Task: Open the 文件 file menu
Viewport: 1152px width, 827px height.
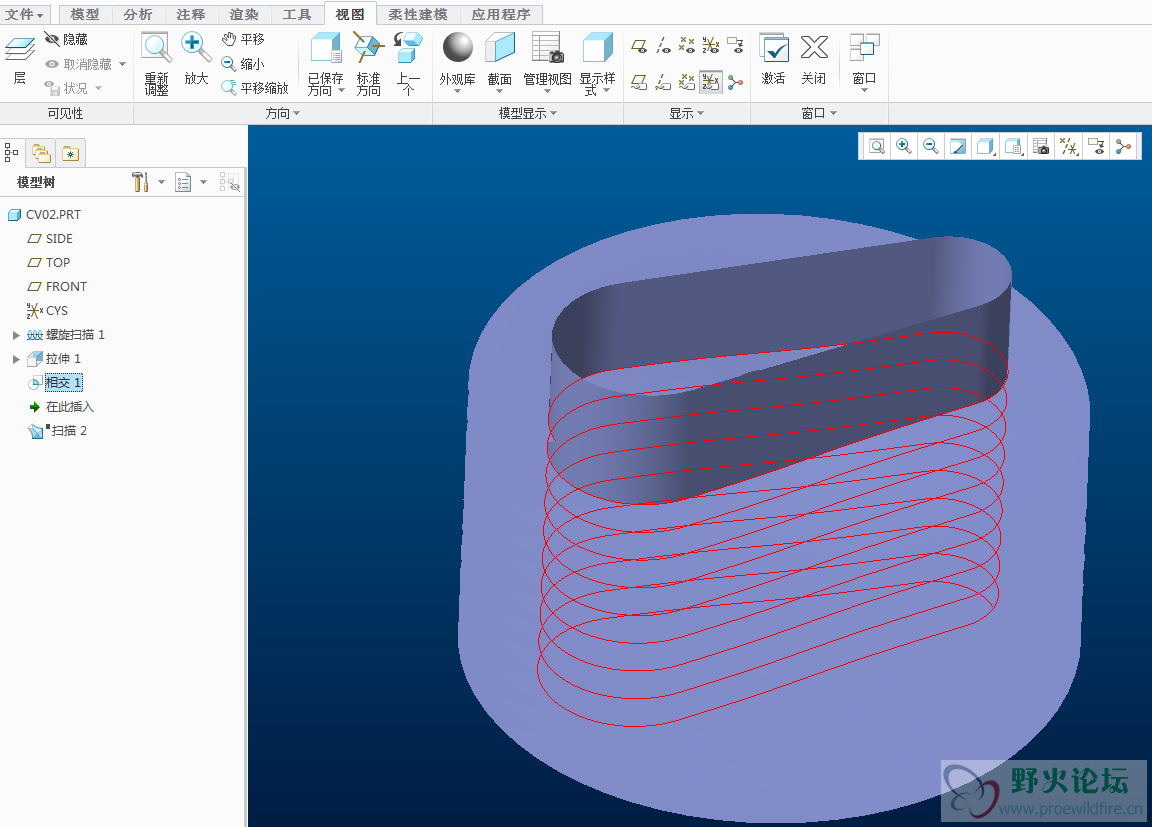Action: pos(24,14)
